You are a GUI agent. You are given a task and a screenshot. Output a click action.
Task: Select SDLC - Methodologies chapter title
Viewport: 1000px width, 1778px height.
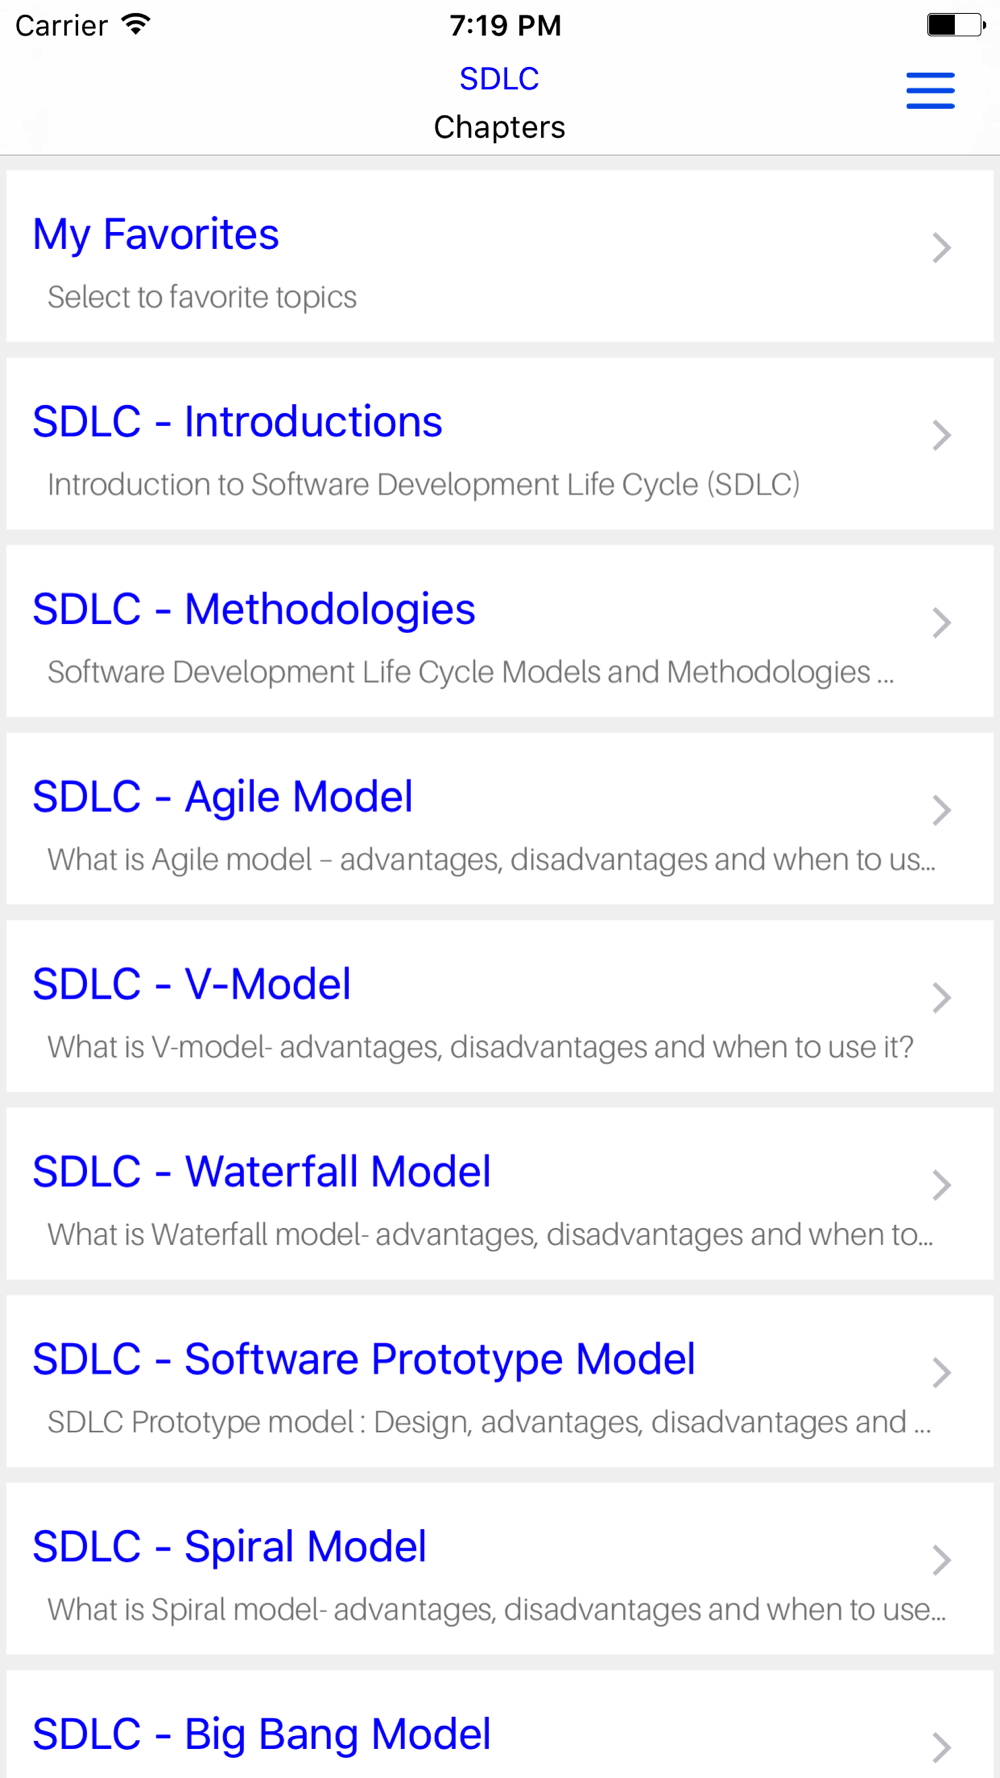coord(254,610)
